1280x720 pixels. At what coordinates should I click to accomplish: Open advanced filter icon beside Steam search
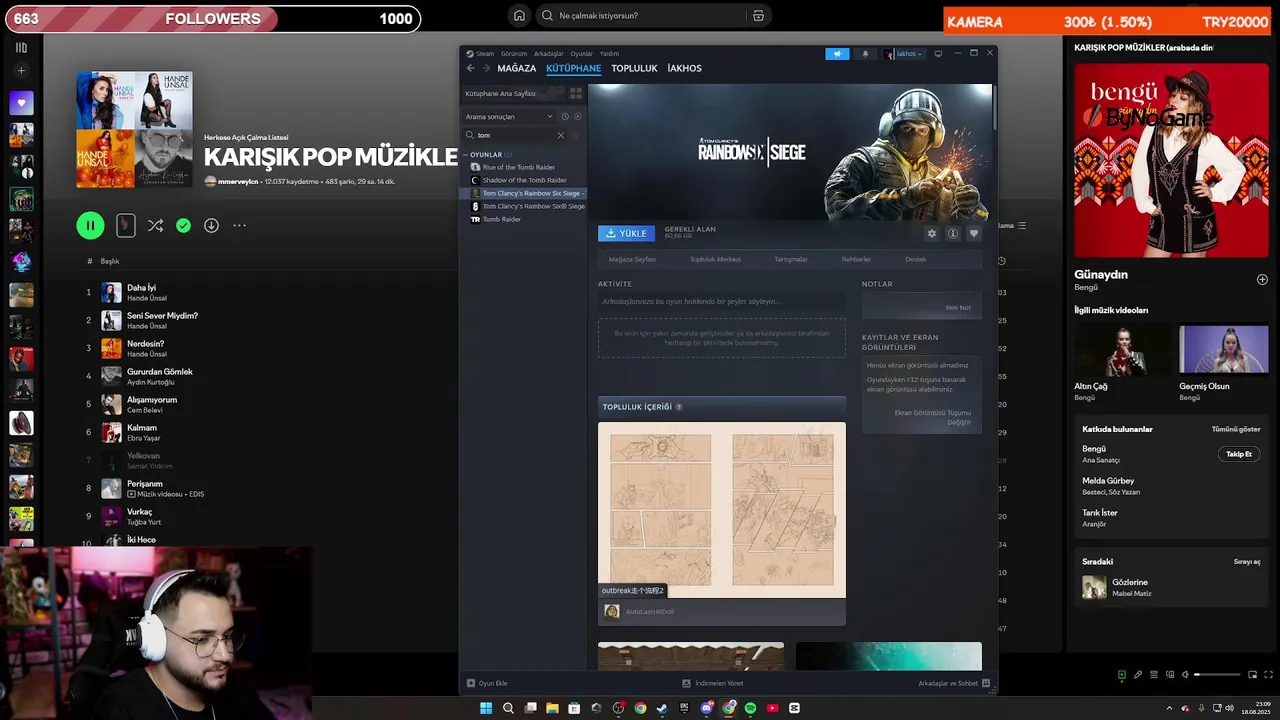coord(577,135)
